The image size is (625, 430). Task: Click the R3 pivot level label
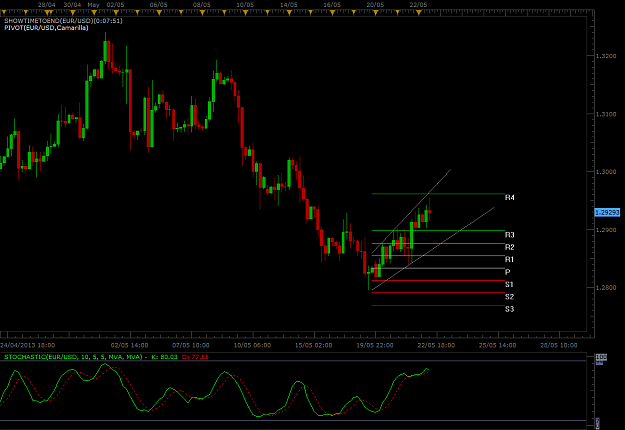pos(509,235)
